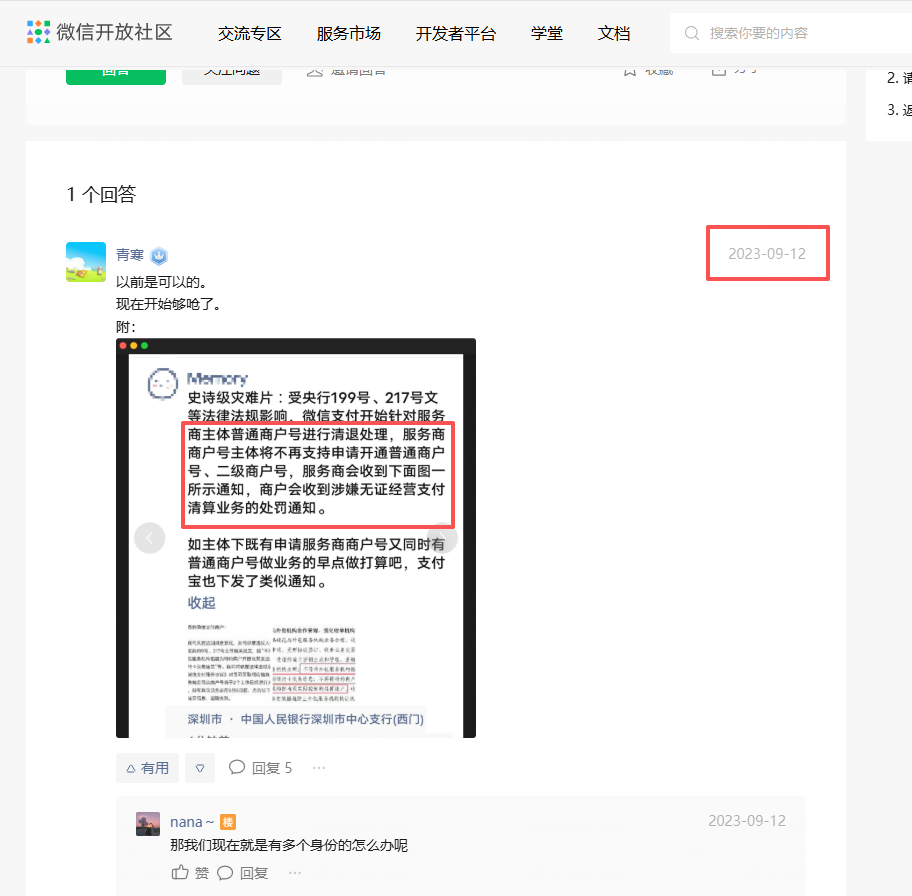Downvote the answer with the down triangle

pyautogui.click(x=200, y=768)
